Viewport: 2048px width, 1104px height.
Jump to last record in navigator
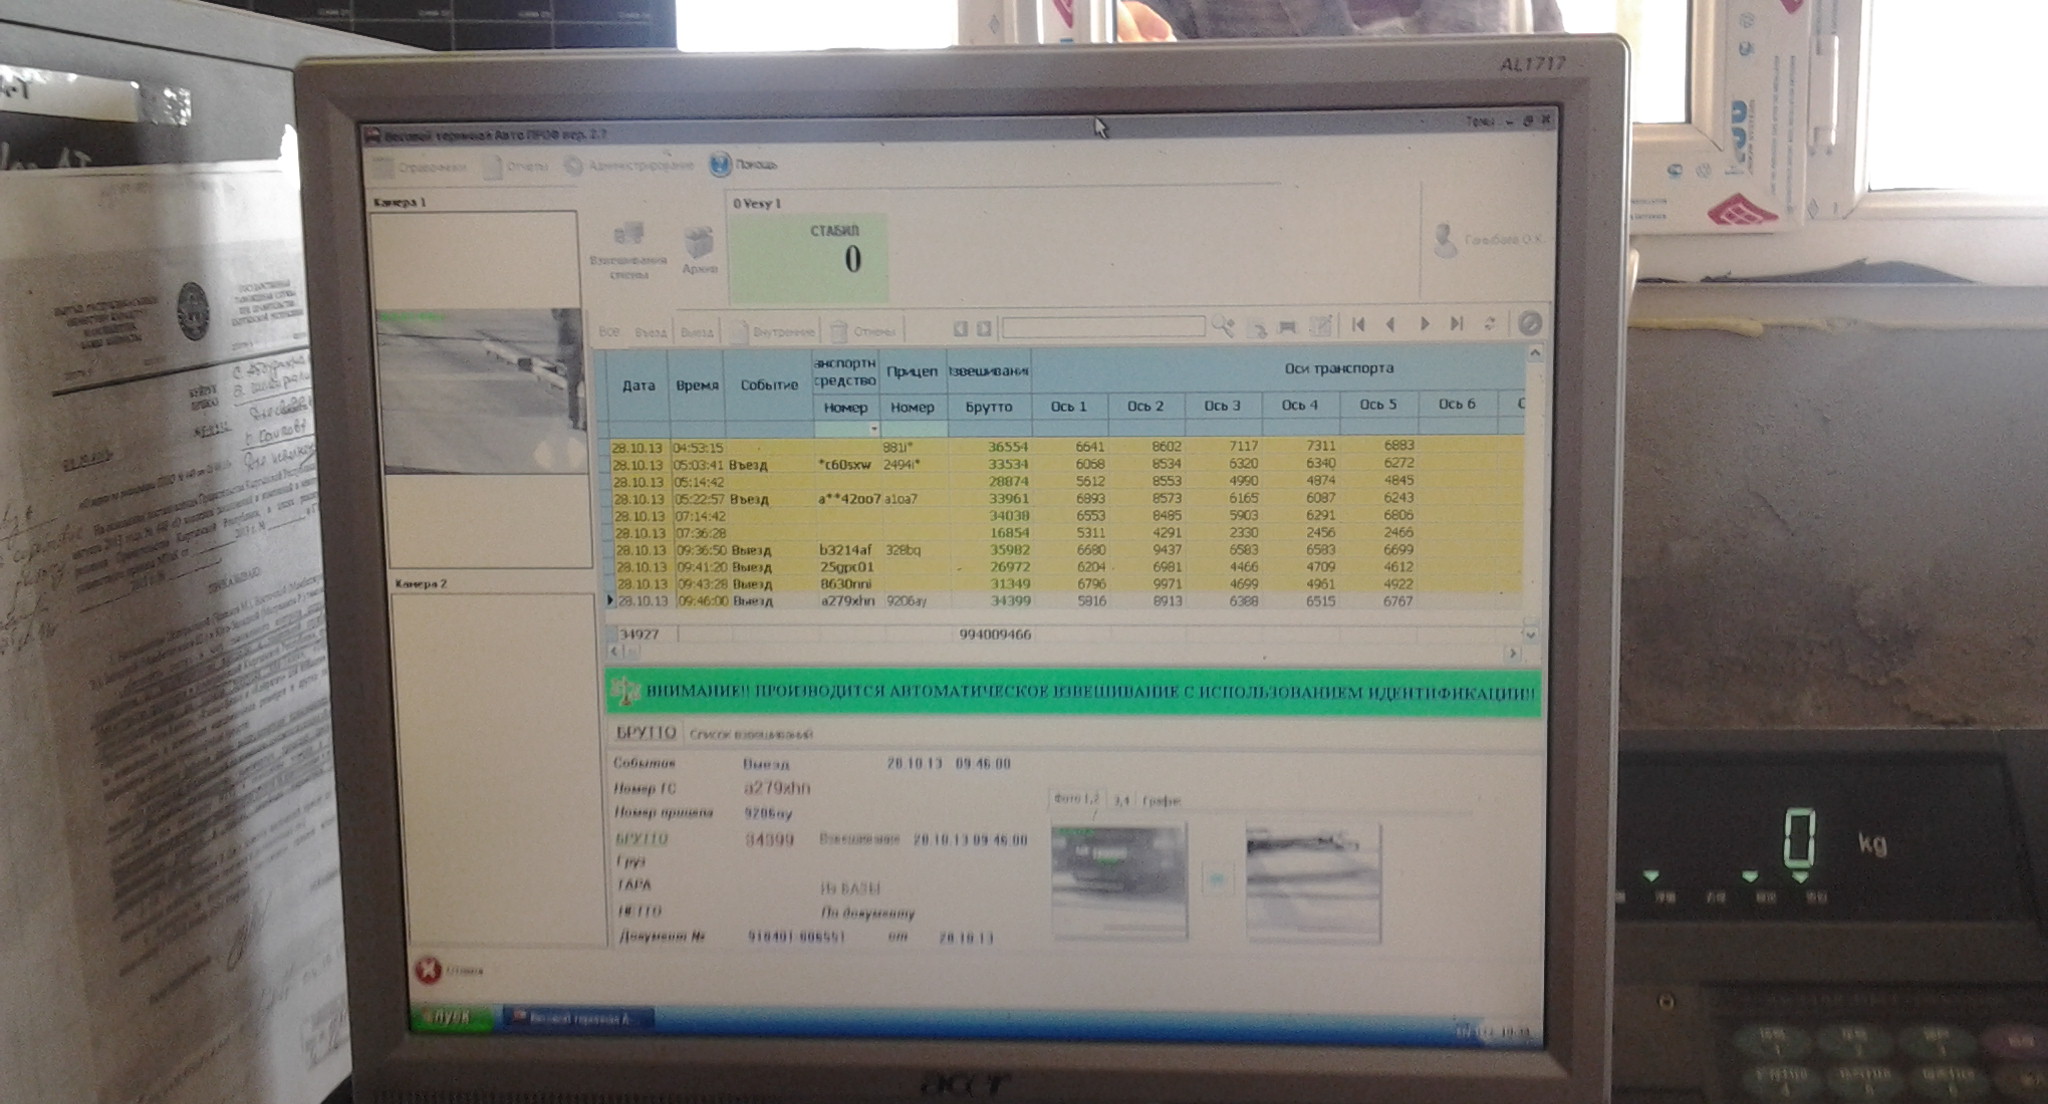[x=1457, y=324]
